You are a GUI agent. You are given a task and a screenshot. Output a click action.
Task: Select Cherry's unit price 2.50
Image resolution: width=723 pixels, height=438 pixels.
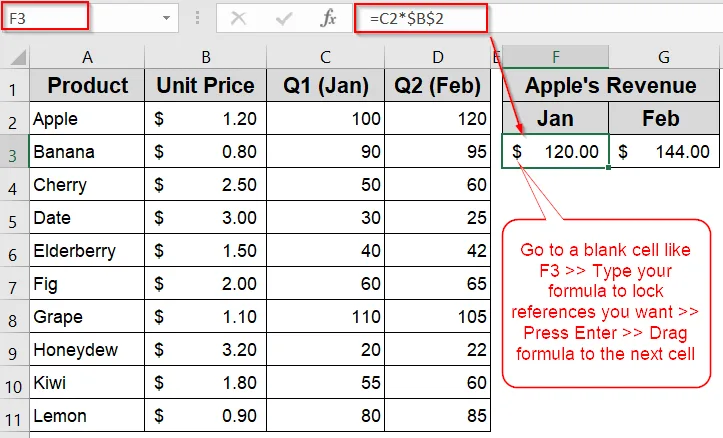click(x=206, y=185)
